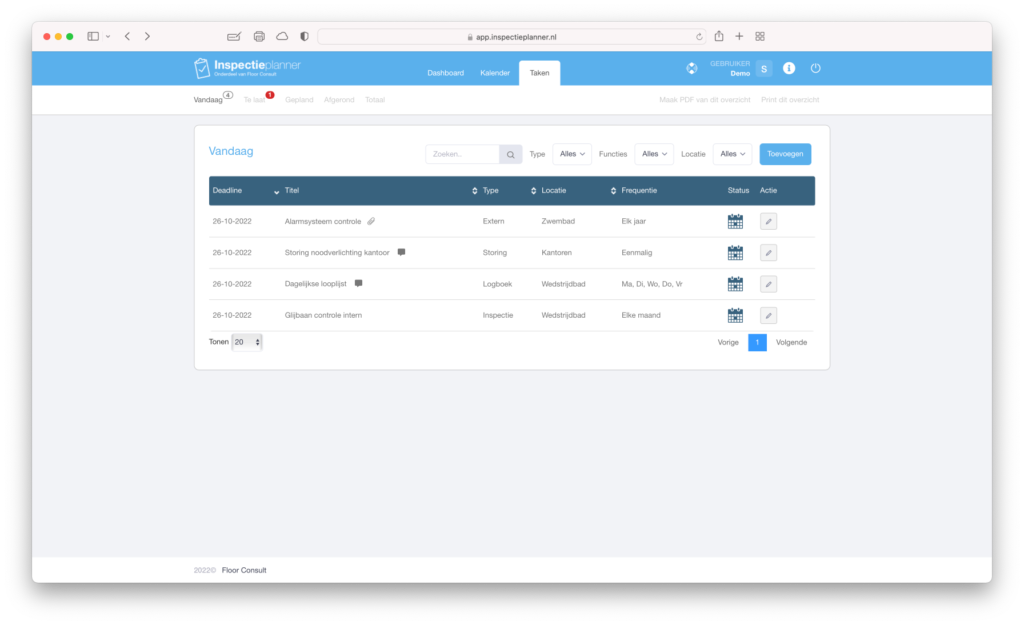
Task: Click the Toevoegen button
Action: click(x=784, y=154)
